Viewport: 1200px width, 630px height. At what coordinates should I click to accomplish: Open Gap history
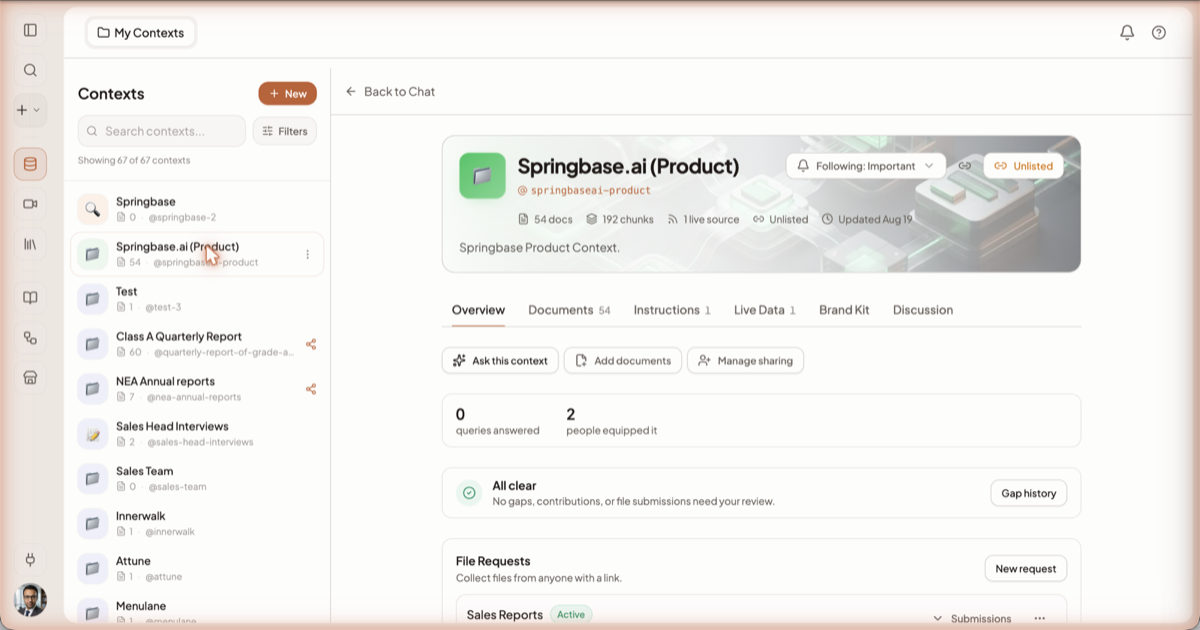[1028, 493]
